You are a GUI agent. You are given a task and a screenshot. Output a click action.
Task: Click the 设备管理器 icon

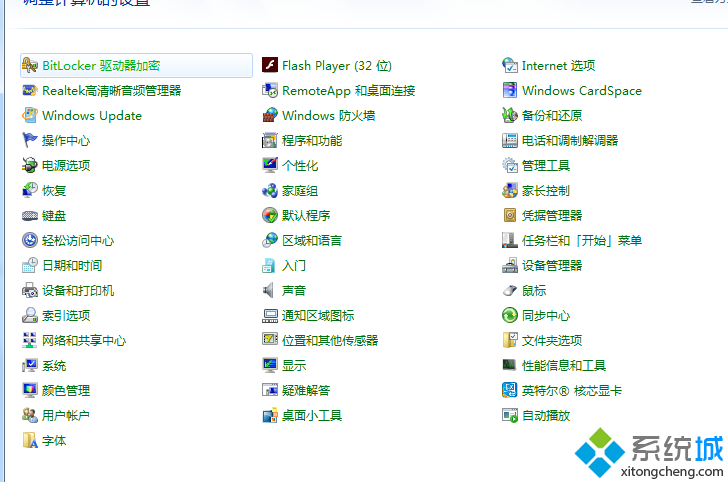pos(510,266)
